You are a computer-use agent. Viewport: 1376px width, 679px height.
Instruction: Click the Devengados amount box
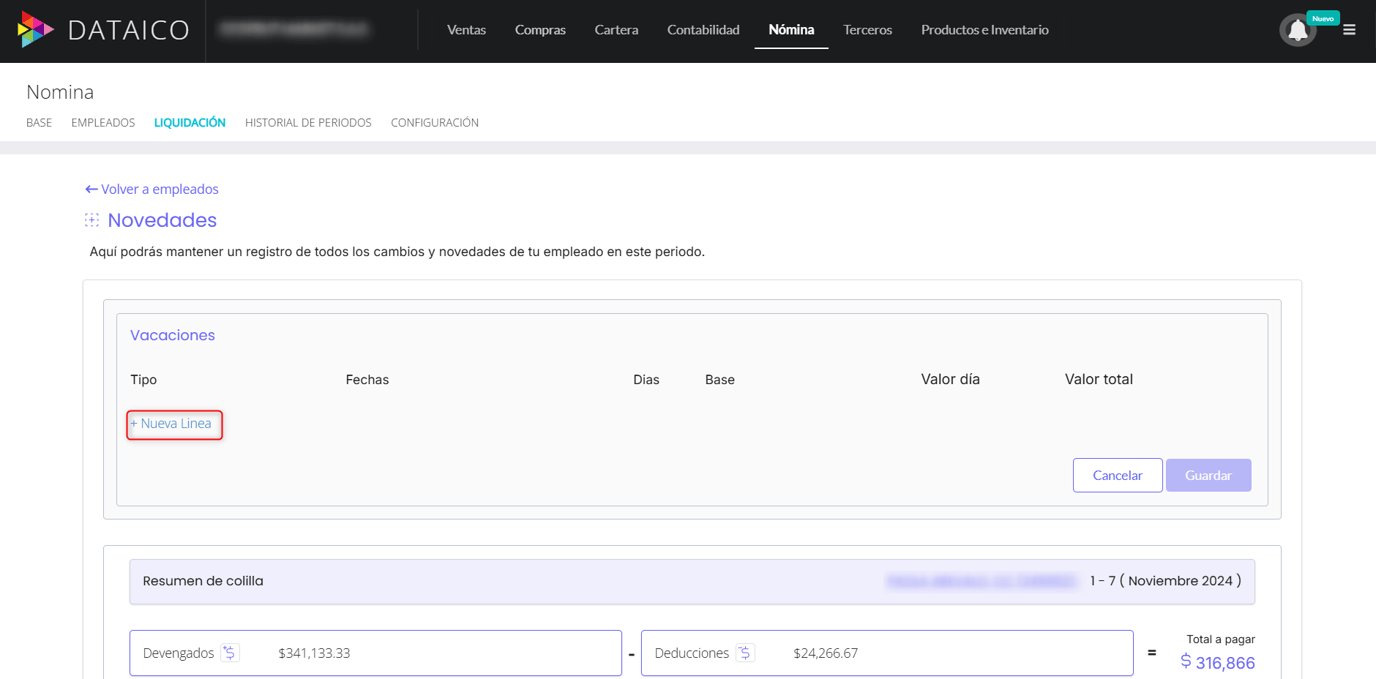click(375, 653)
